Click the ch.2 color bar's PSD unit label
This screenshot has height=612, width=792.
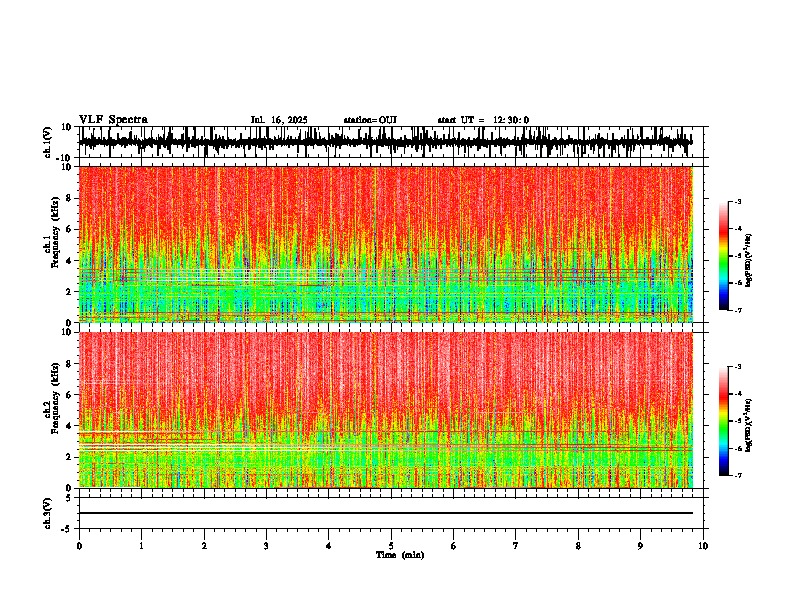748,426
